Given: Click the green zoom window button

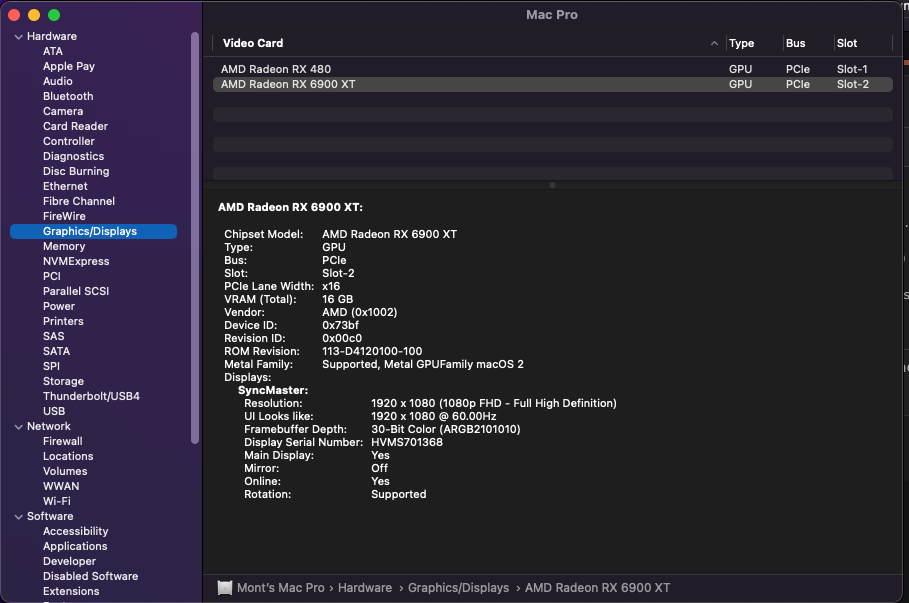Looking at the screenshot, I should pos(54,15).
